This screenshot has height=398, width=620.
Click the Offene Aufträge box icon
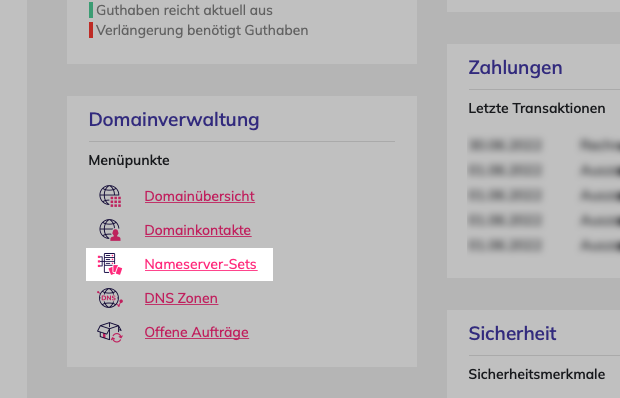click(x=110, y=332)
